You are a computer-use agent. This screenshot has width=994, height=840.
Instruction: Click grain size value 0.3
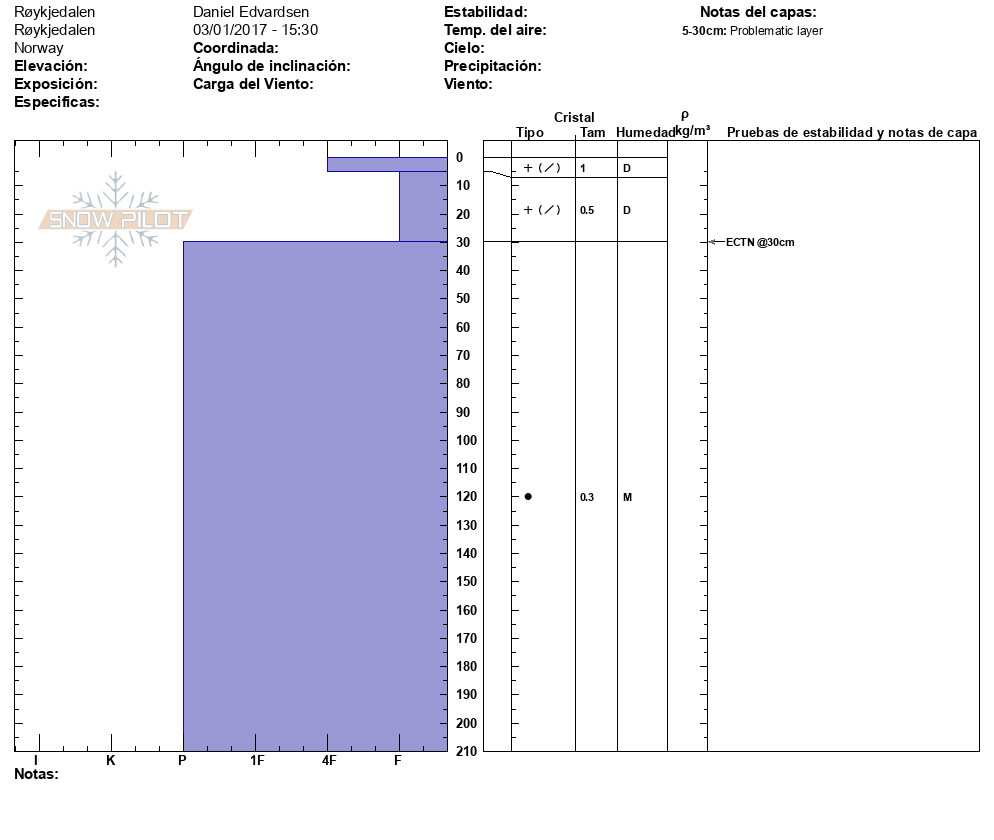587,497
